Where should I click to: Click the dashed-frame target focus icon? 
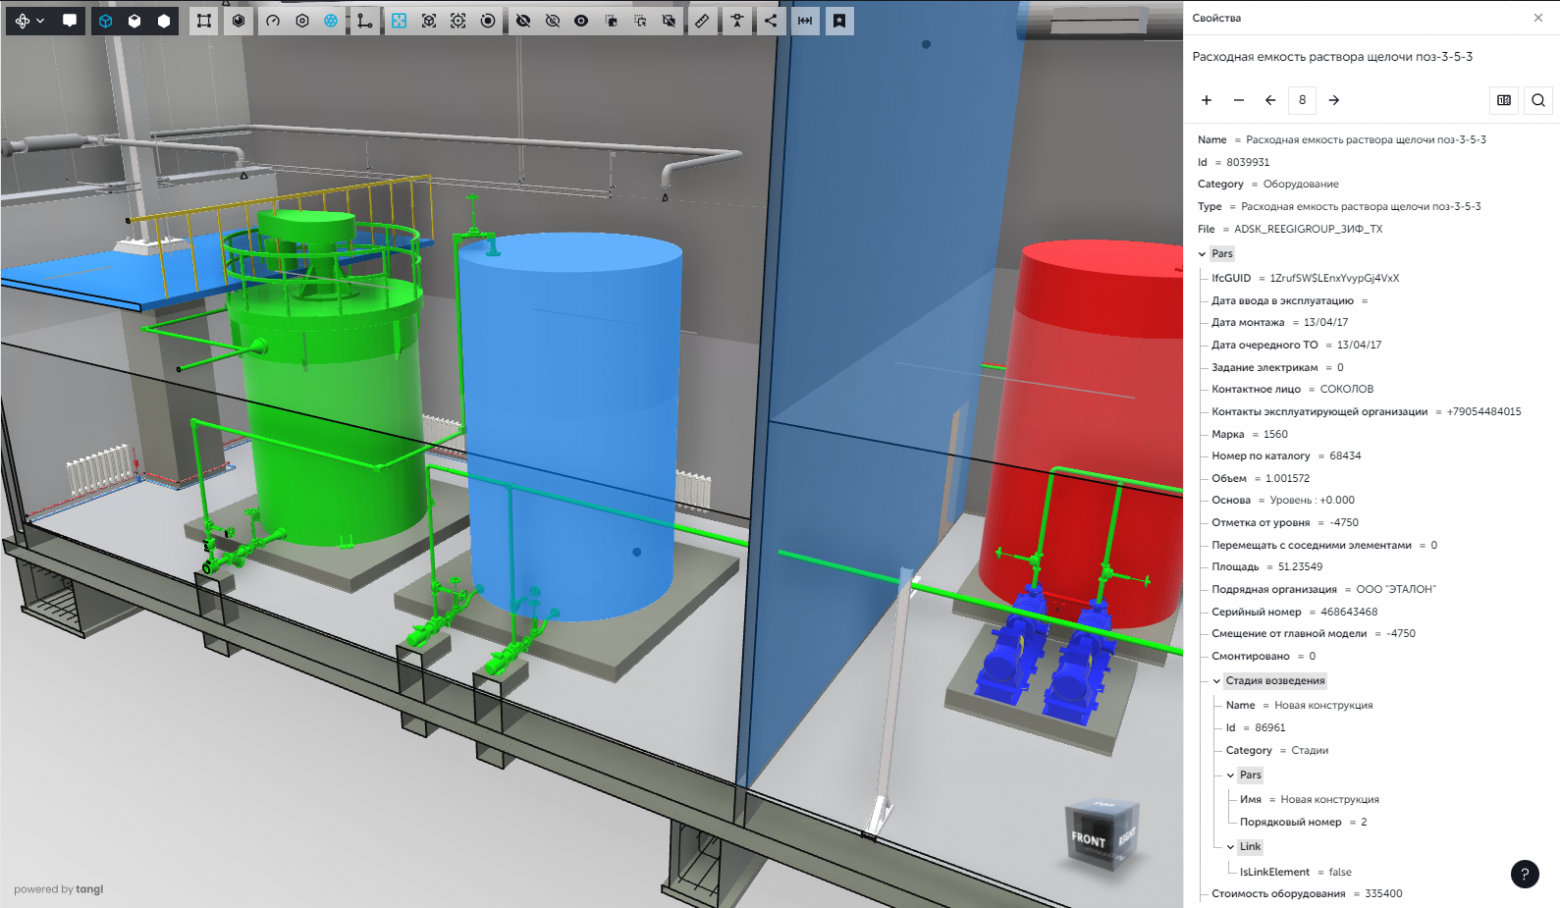tap(458, 20)
